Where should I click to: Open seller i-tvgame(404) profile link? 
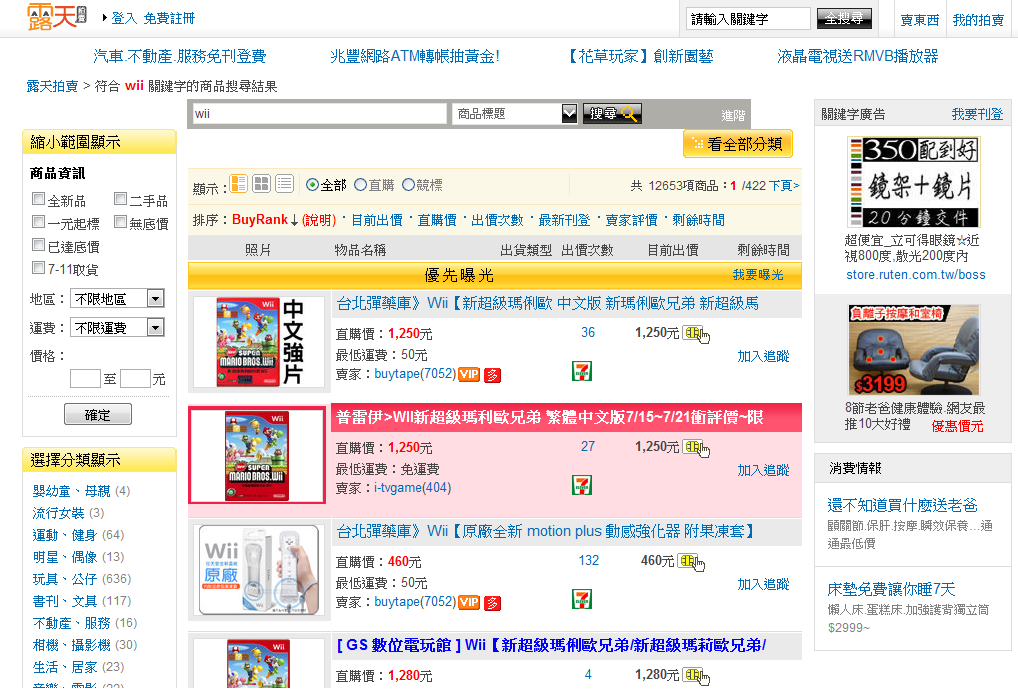tap(412, 488)
